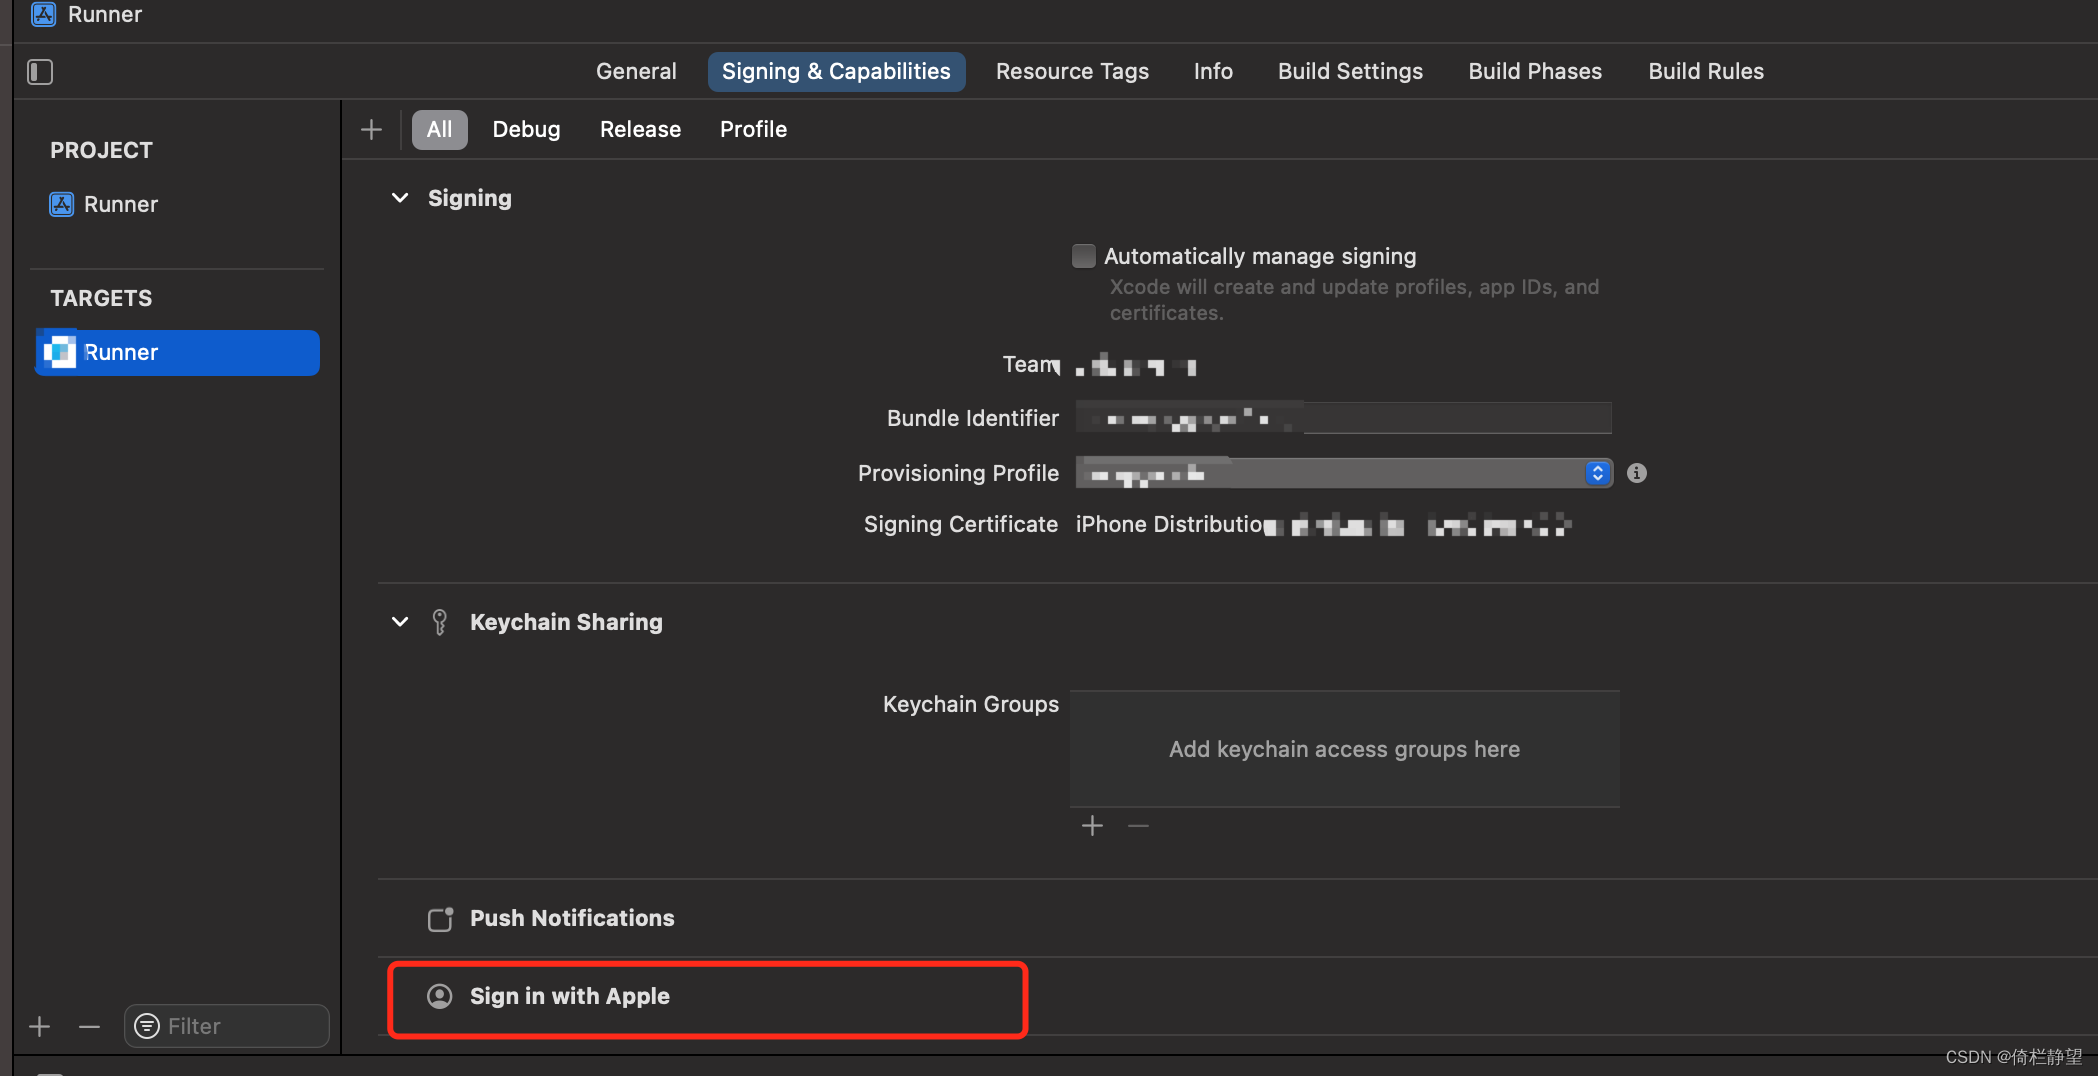
Task: Enable Automatically manage signing checkbox
Action: (1084, 256)
